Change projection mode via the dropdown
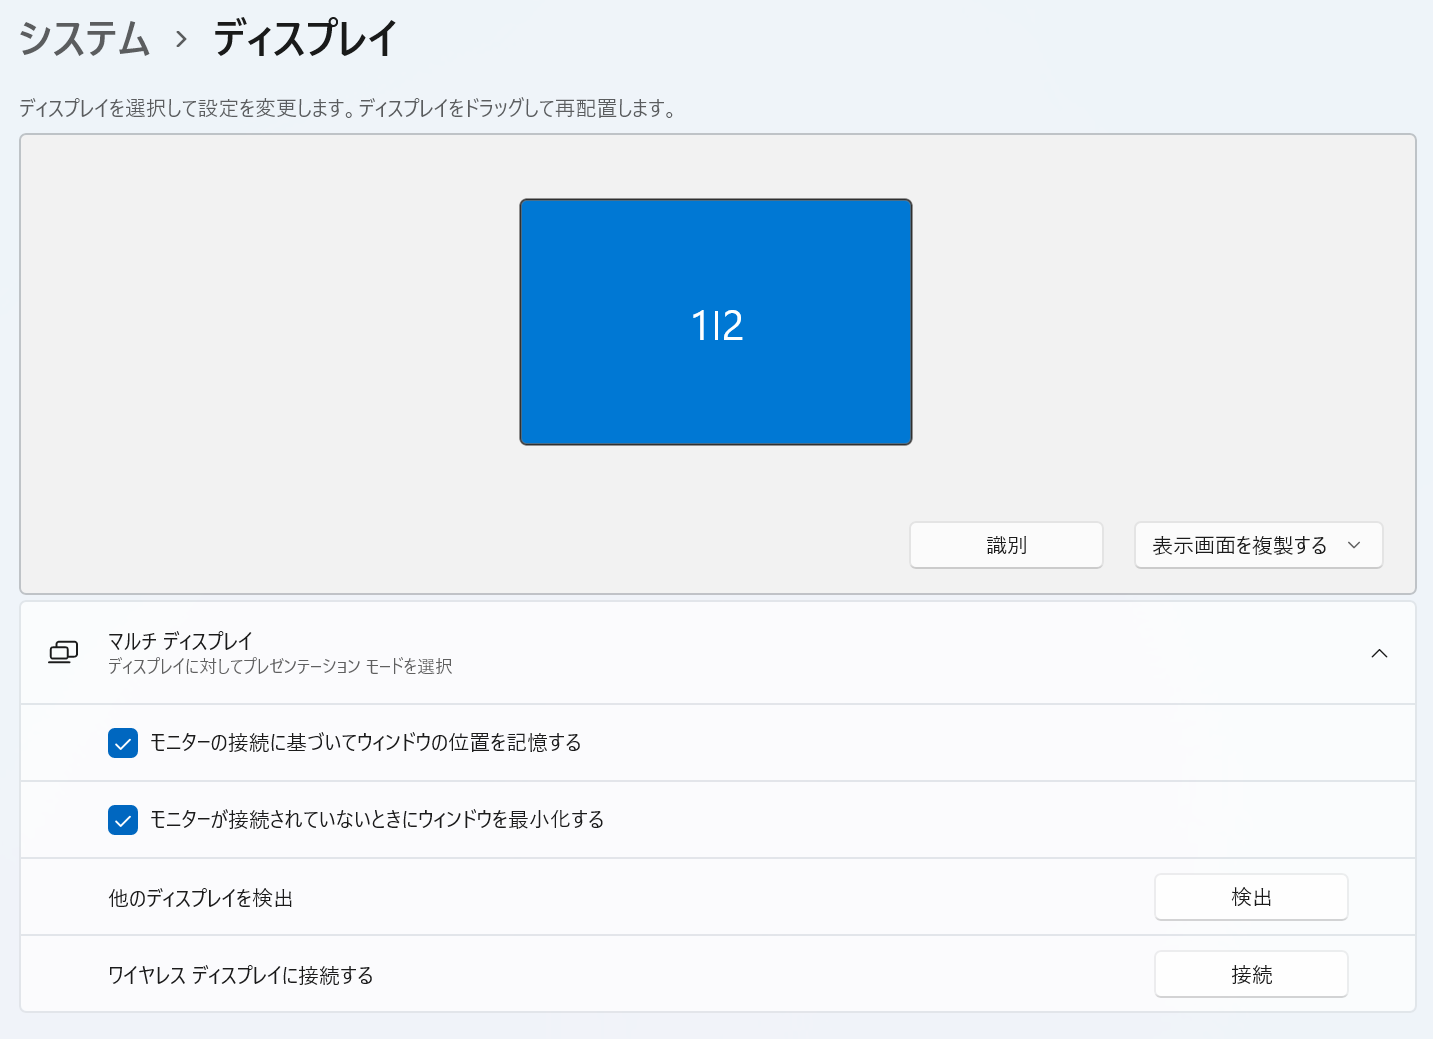 pyautogui.click(x=1258, y=545)
